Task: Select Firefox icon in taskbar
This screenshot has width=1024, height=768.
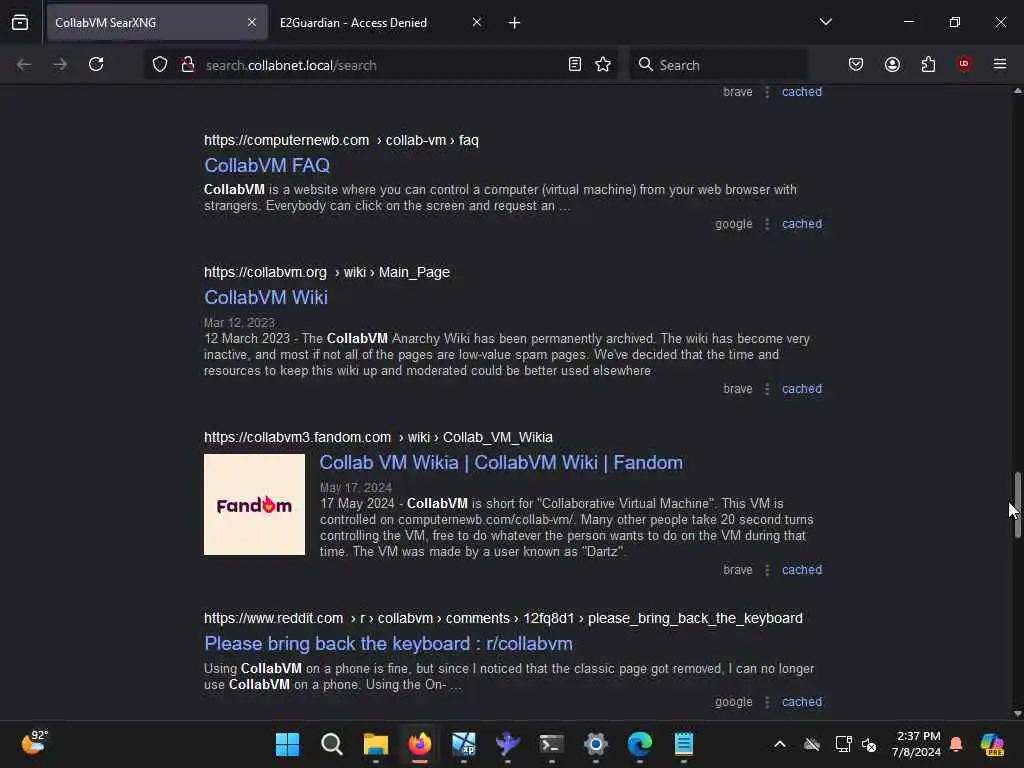Action: point(420,744)
